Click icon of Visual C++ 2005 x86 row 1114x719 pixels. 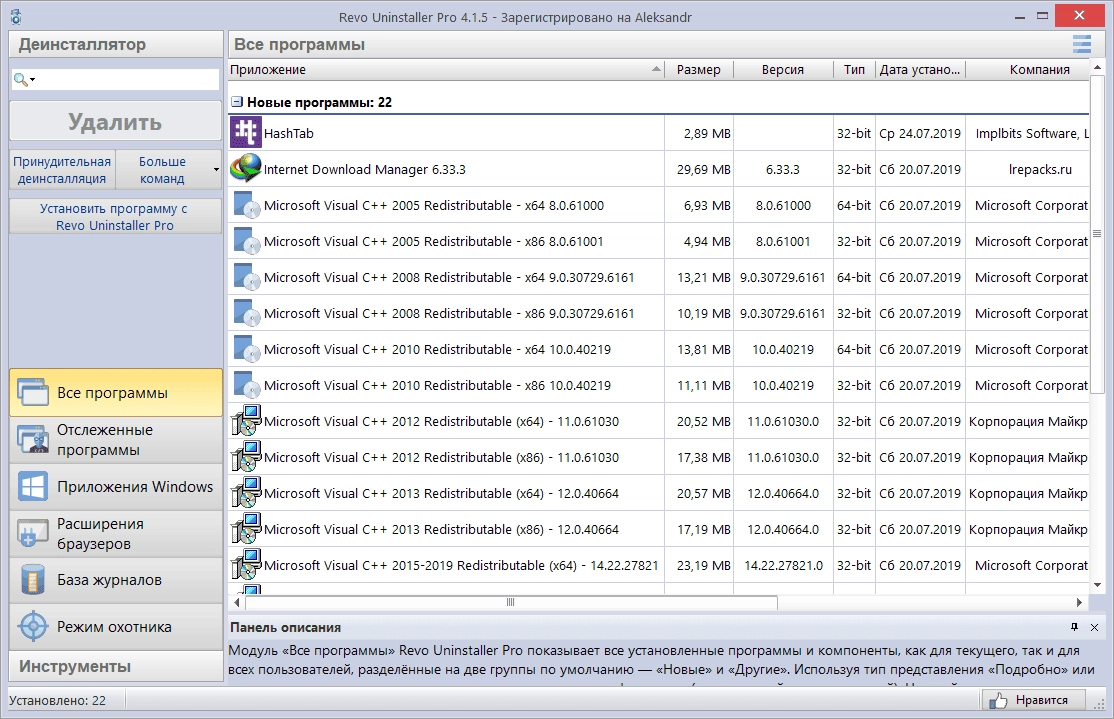(x=247, y=242)
